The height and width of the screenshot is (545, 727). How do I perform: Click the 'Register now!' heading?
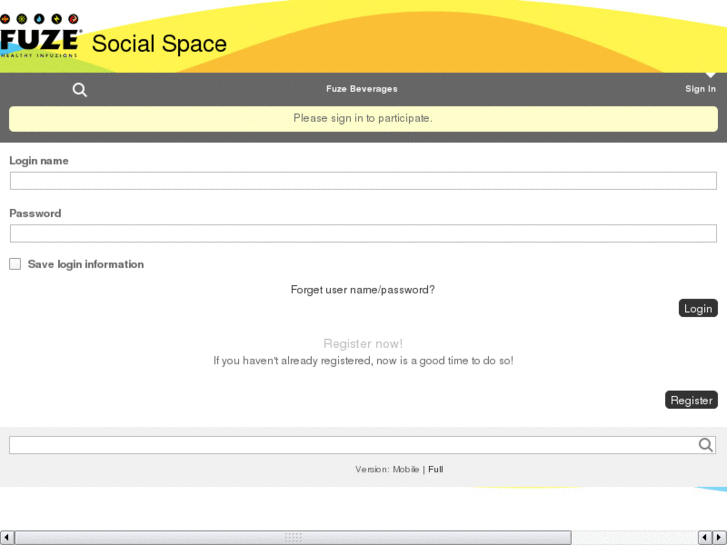coord(363,344)
